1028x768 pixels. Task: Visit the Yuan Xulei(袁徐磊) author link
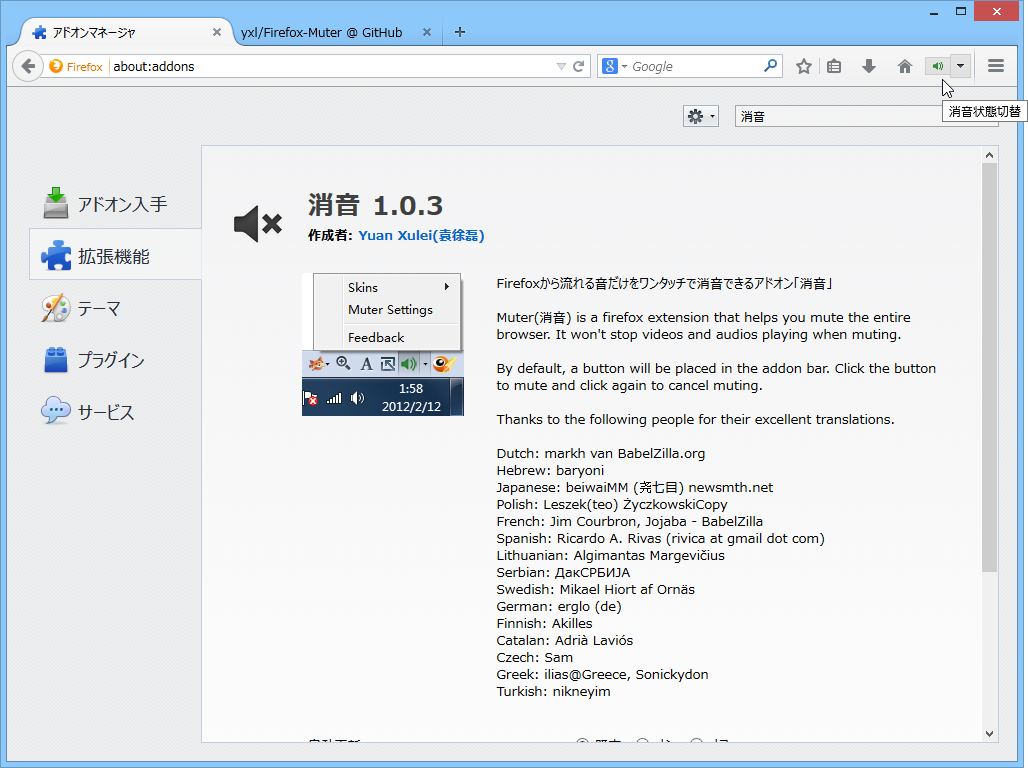tap(420, 235)
